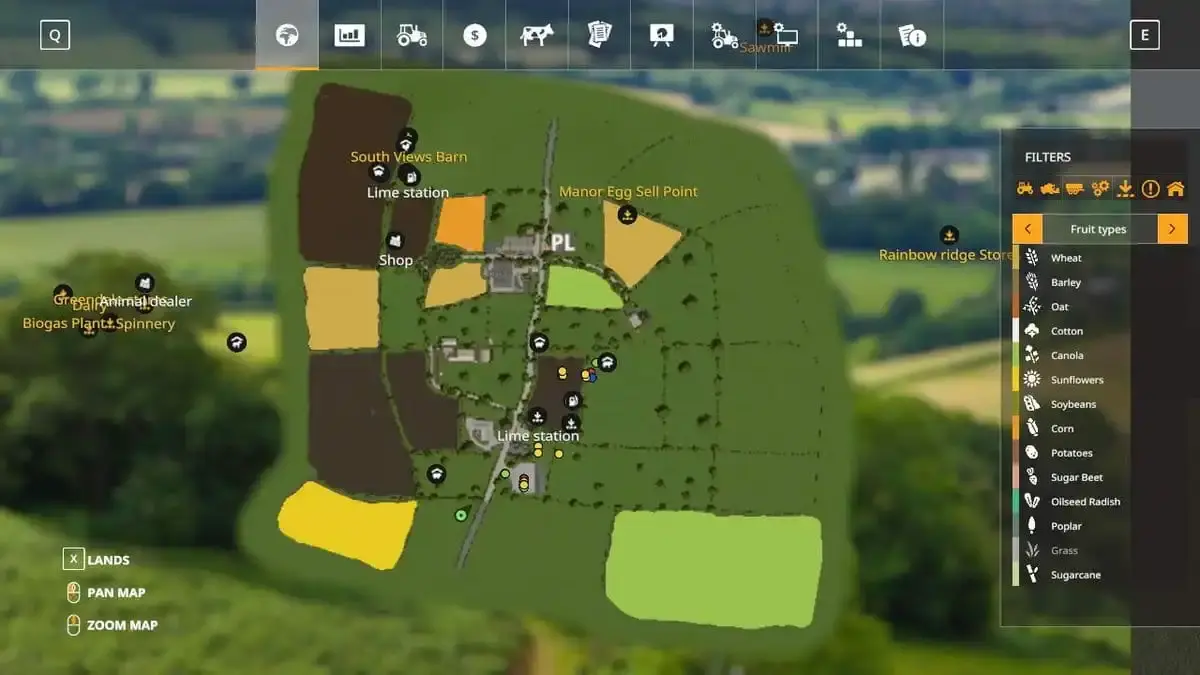The image size is (1200, 675).
Task: Switch to the Animals tab with cow icon
Action: pyautogui.click(x=537, y=35)
